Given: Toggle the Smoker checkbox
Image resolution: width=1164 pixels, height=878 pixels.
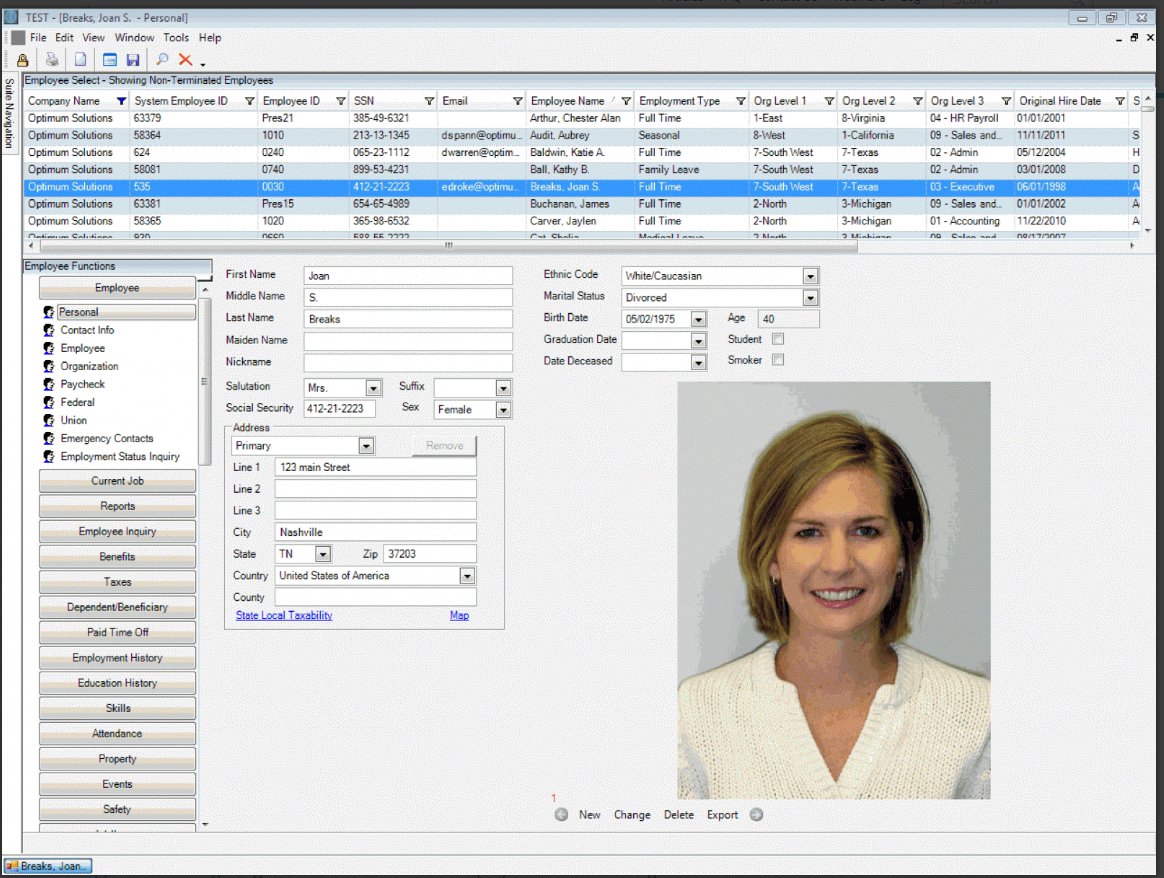Looking at the screenshot, I should 778,360.
